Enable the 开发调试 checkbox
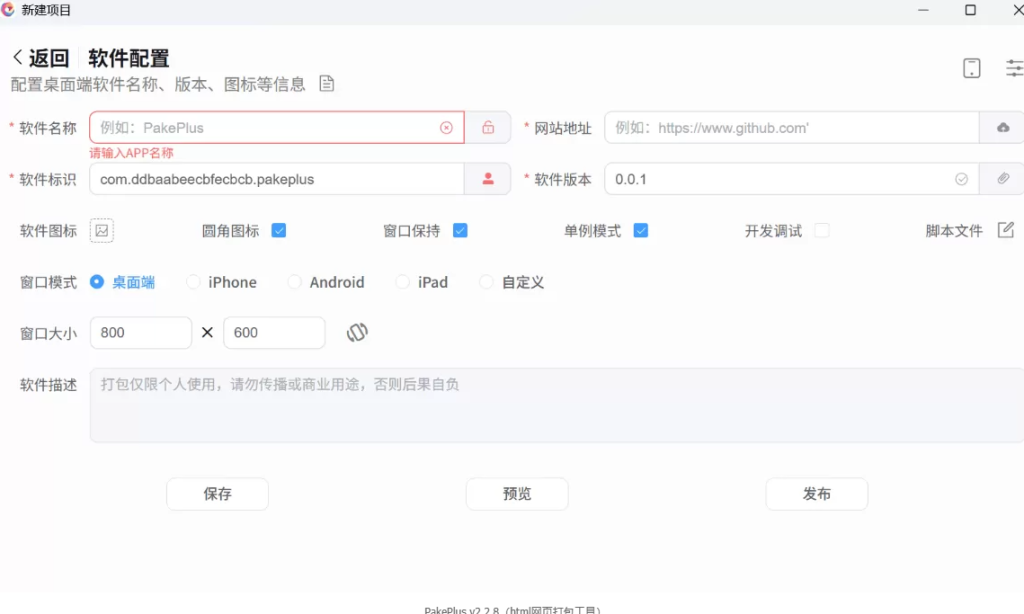 (x=822, y=231)
